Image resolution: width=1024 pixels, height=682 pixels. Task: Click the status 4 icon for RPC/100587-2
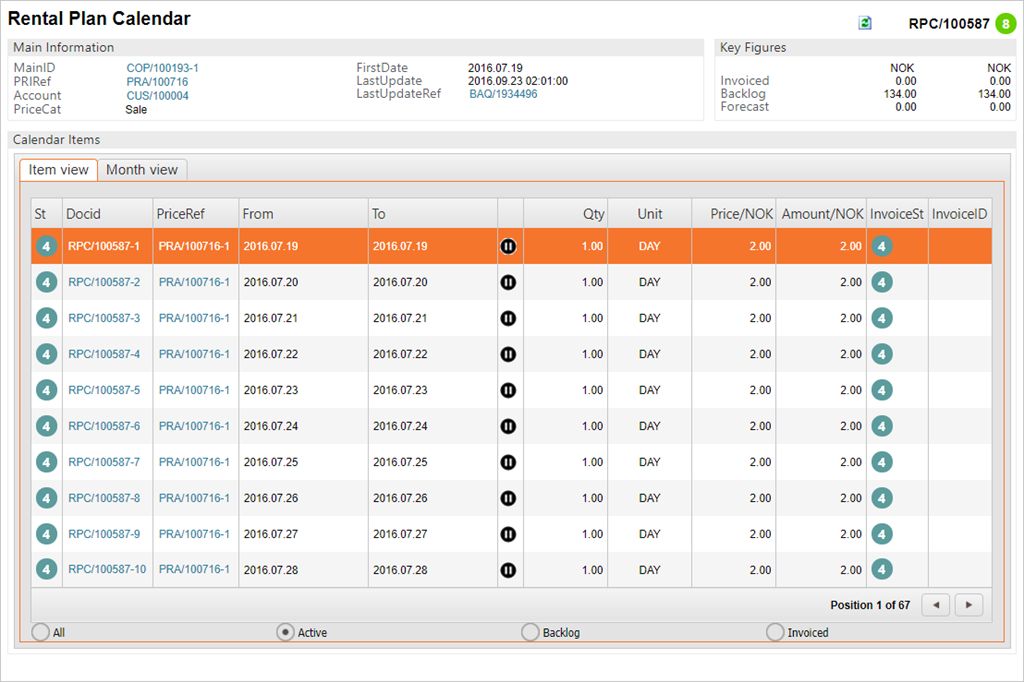pyautogui.click(x=46, y=282)
